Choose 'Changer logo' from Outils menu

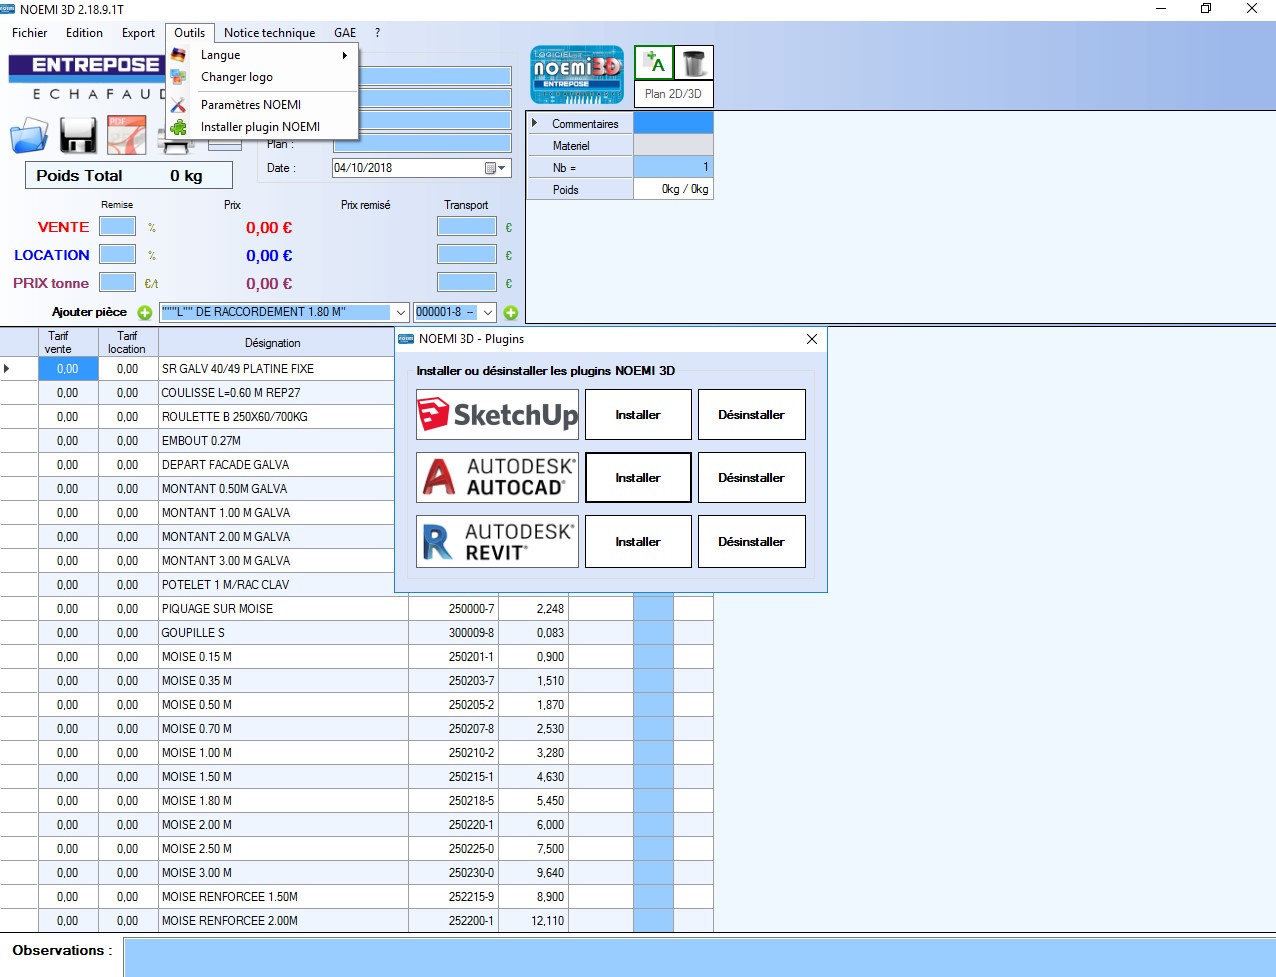[x=262, y=77]
